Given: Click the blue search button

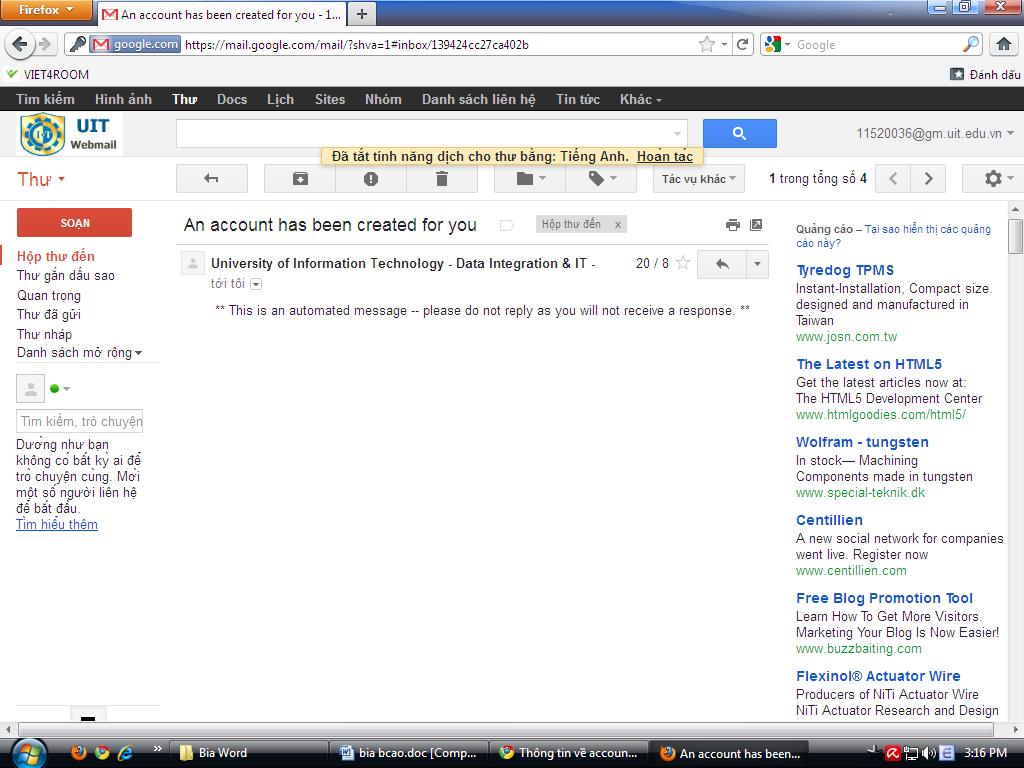Looking at the screenshot, I should click(739, 133).
